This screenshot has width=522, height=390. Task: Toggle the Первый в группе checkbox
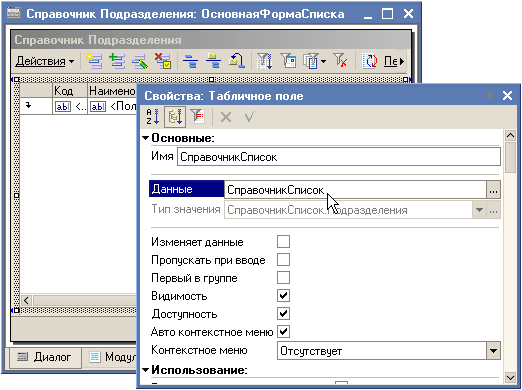(283, 278)
